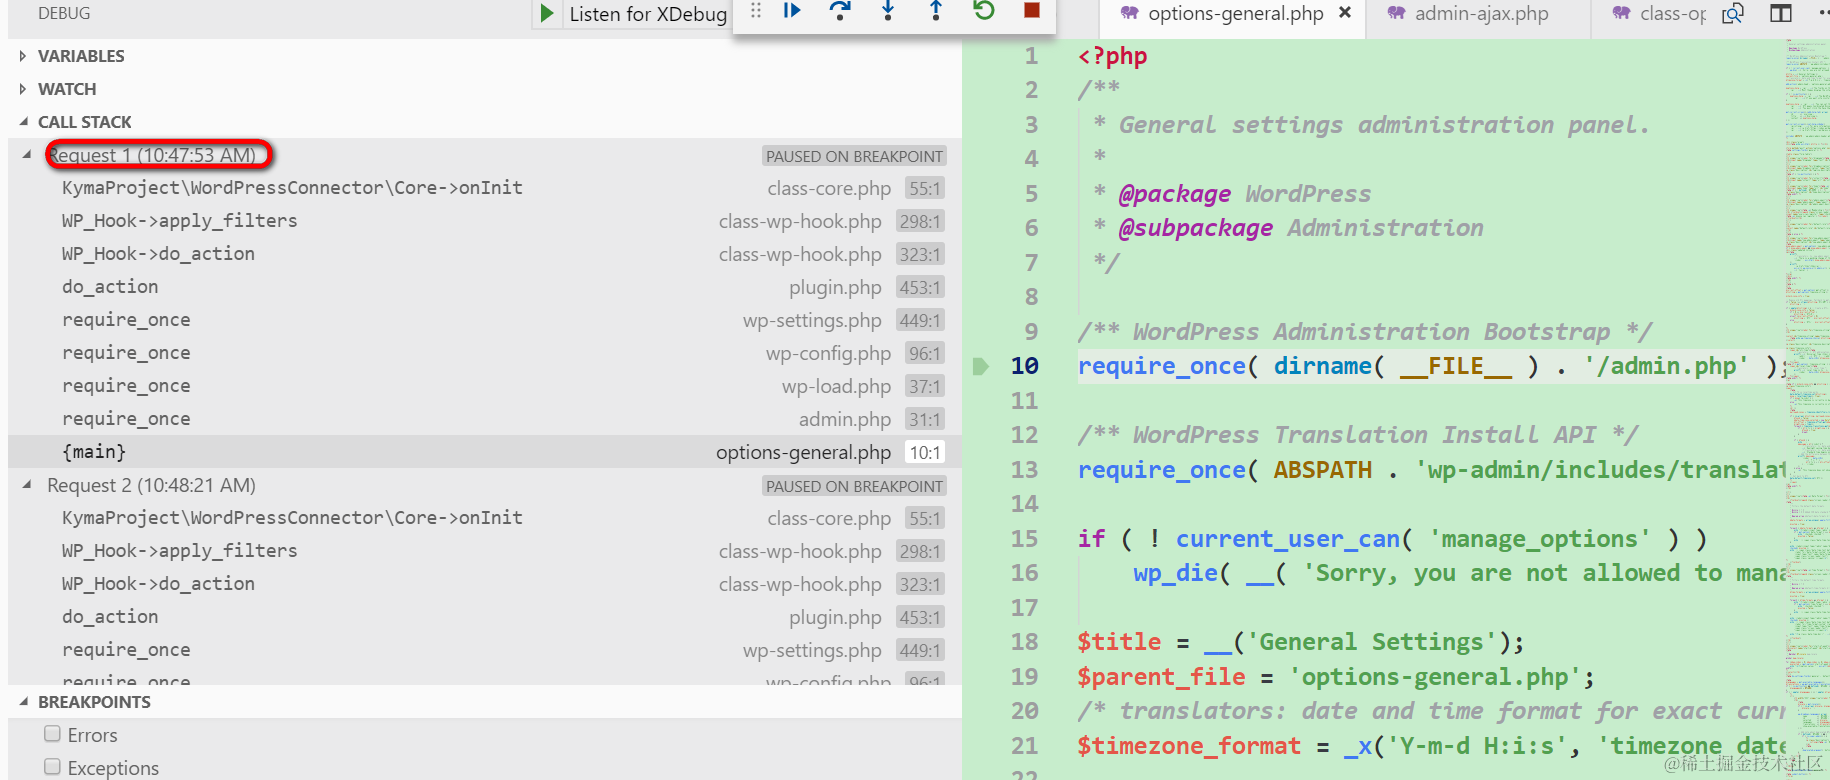Select Request 1 (10:47:53 AM) thread
The width and height of the screenshot is (1830, 780).
pos(484,155)
